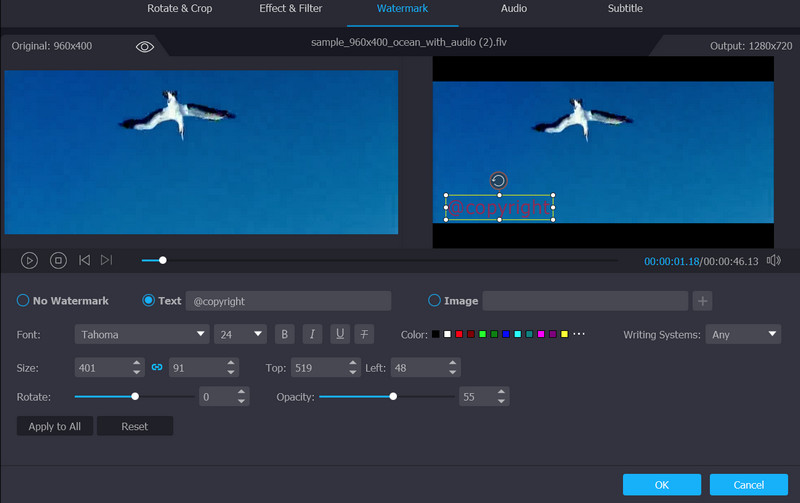Select the No Watermark option
800x503 pixels.
pyautogui.click(x=23, y=301)
